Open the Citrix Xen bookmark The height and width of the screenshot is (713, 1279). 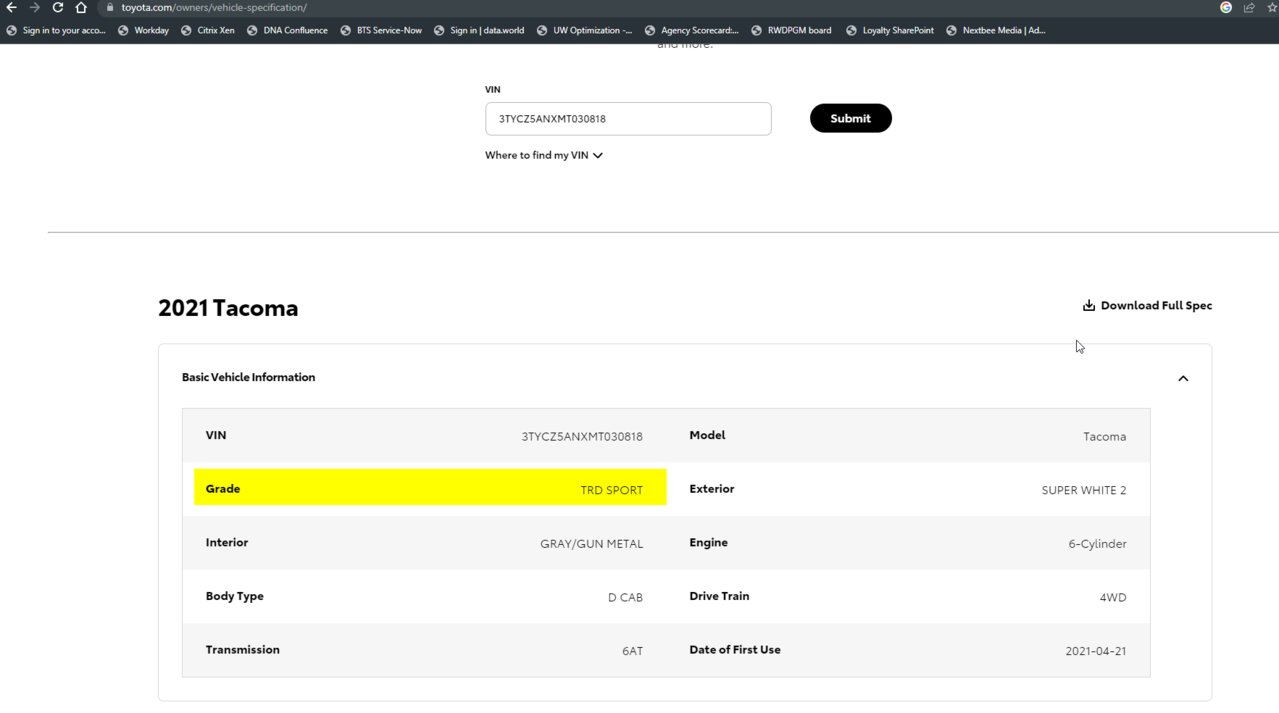pyautogui.click(x=208, y=30)
